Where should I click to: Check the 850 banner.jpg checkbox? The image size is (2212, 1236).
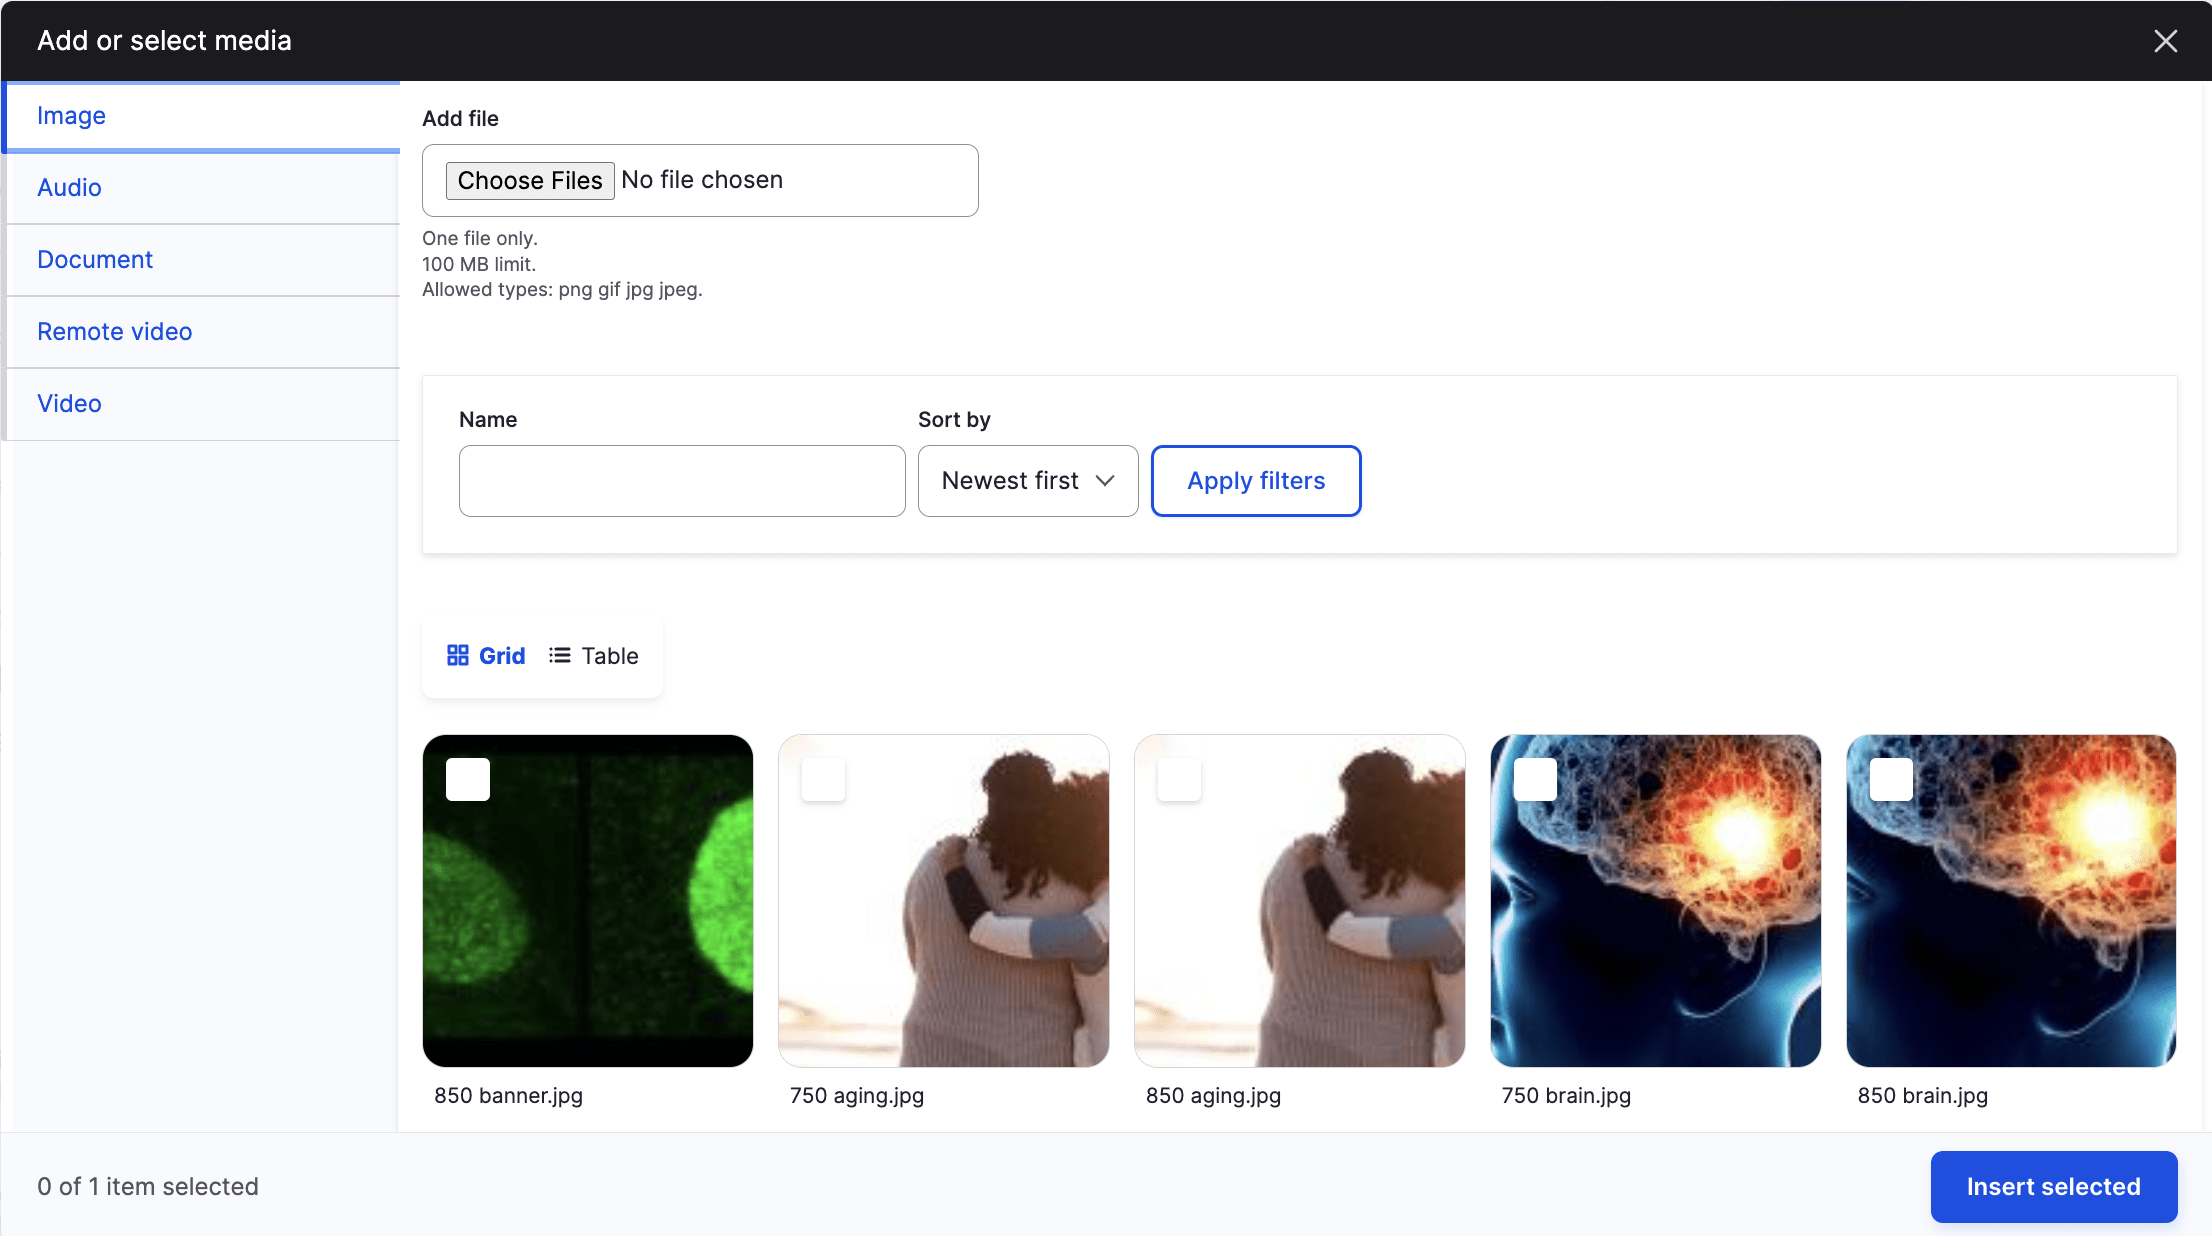coord(468,779)
